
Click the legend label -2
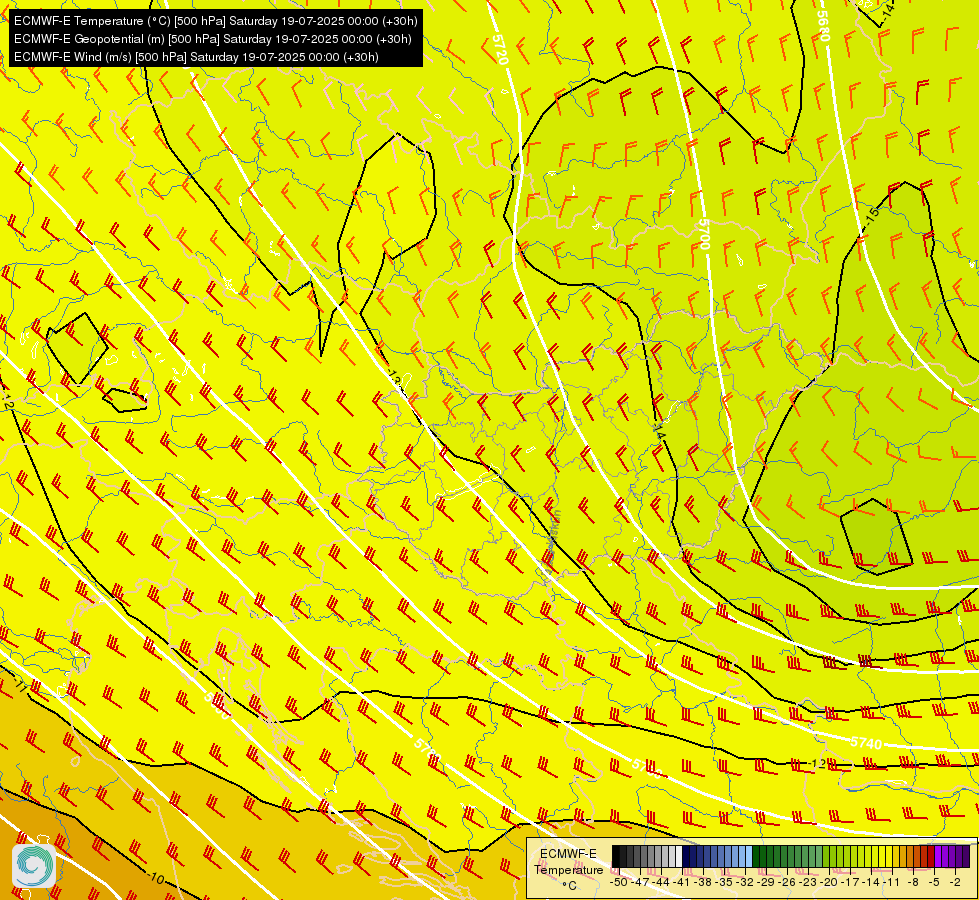coord(955,883)
